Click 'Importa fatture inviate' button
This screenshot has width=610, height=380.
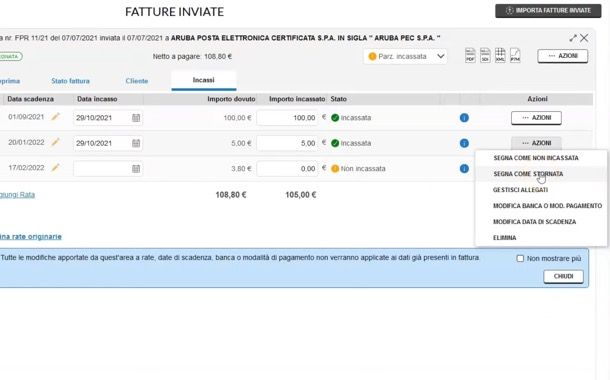tap(548, 11)
